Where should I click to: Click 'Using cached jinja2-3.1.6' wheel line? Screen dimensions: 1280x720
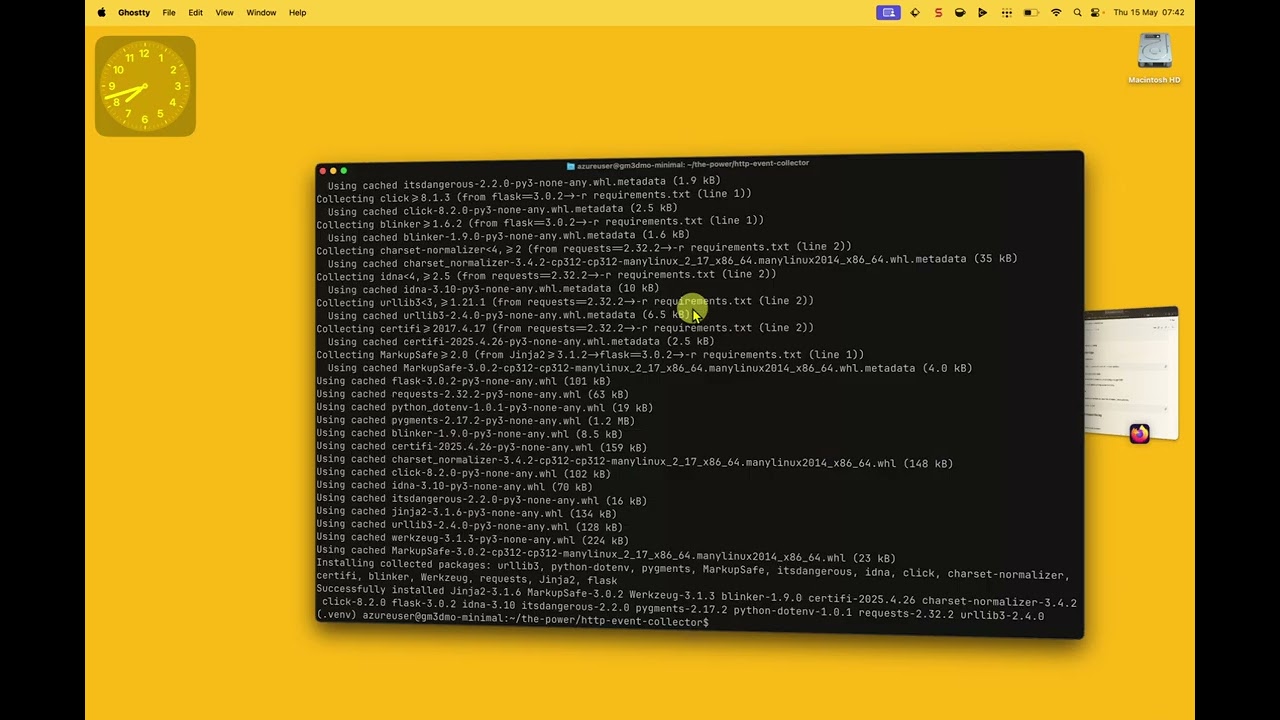466,513
